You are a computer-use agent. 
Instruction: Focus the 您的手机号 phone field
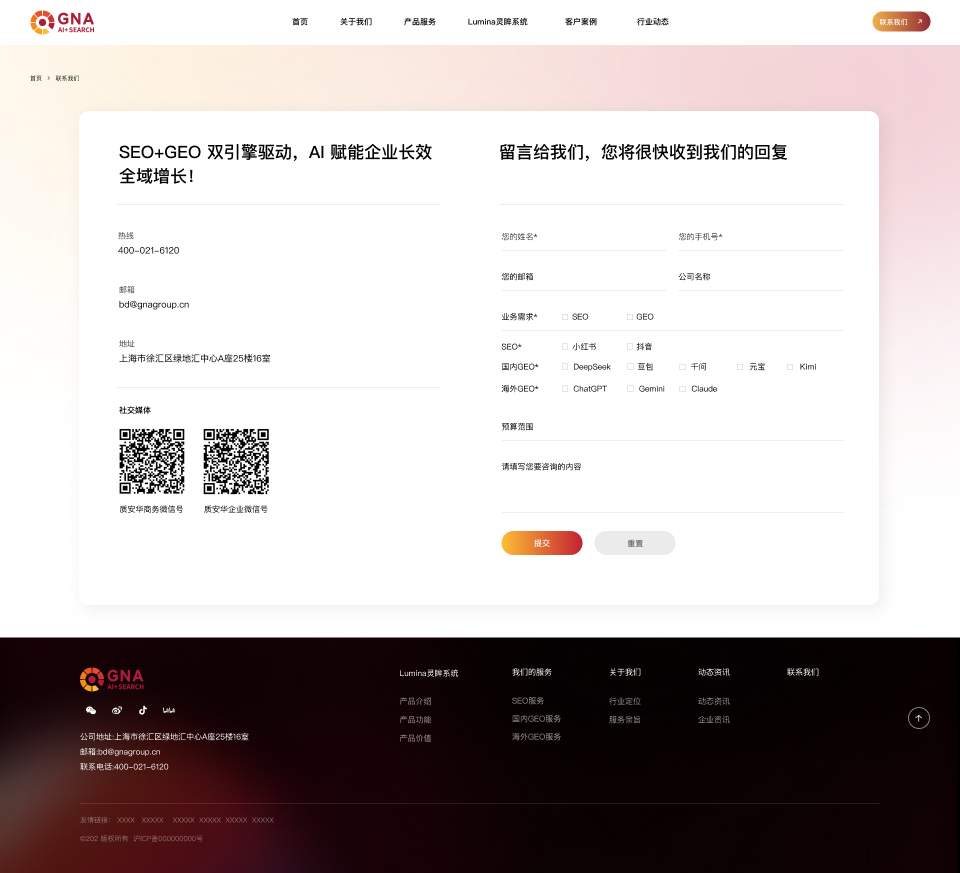(761, 237)
